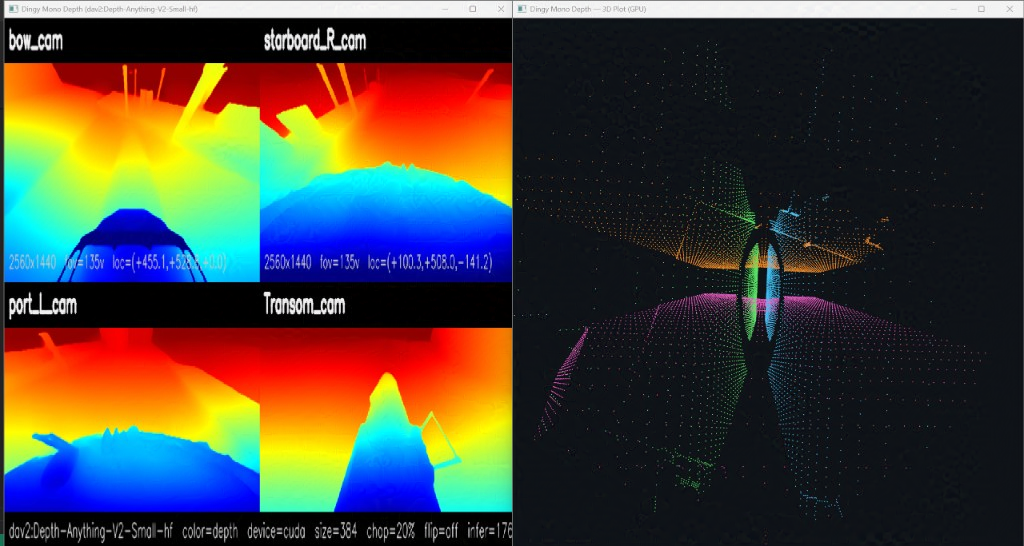
Task: Click the device=cuda status entry
Action: click(278, 532)
